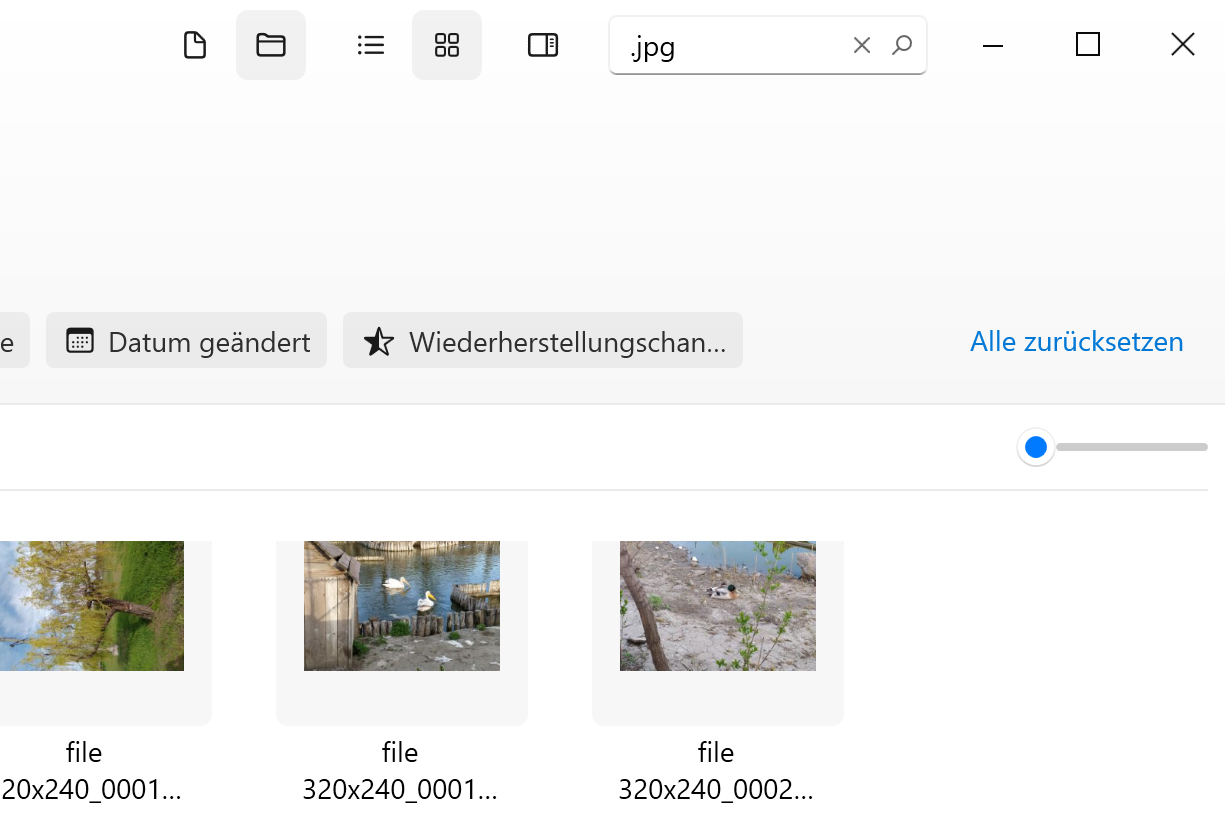The width and height of the screenshot is (1225, 816).
Task: Switch to list view layout
Action: pyautogui.click(x=371, y=45)
